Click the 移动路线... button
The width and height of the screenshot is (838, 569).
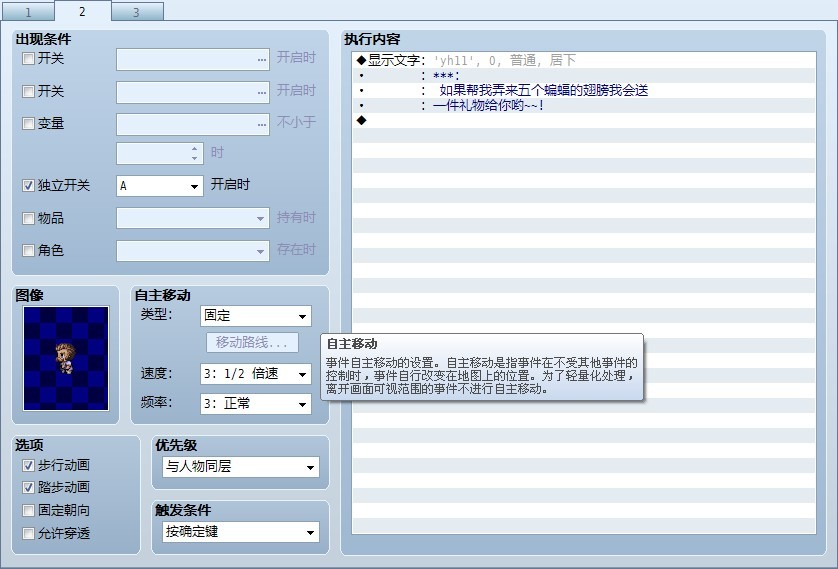point(252,342)
